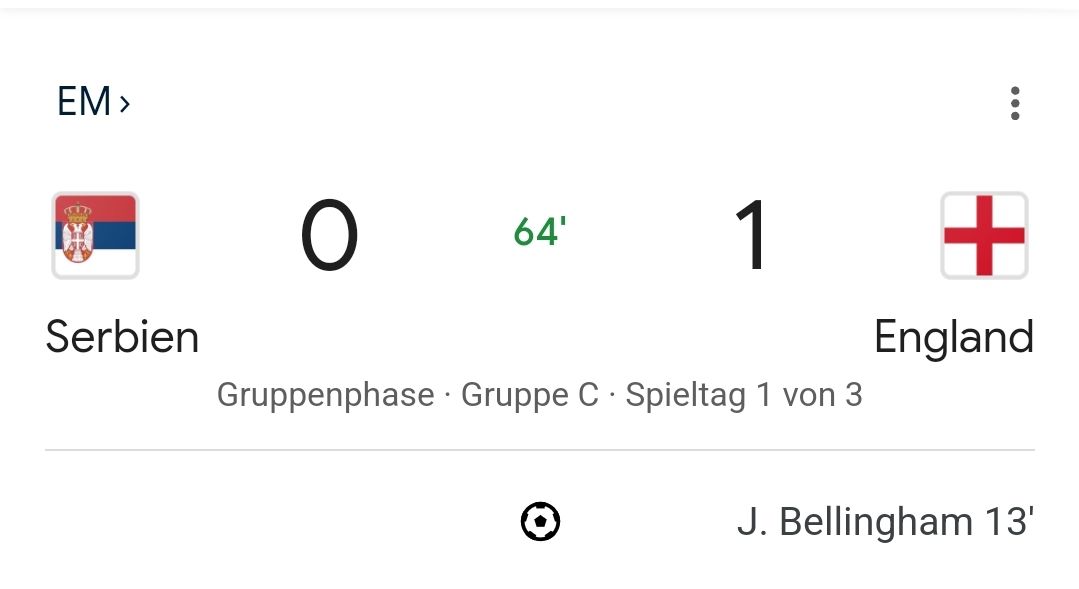Image resolution: width=1079 pixels, height=589 pixels.
Task: Select the Serbien team name
Action: [x=122, y=337]
